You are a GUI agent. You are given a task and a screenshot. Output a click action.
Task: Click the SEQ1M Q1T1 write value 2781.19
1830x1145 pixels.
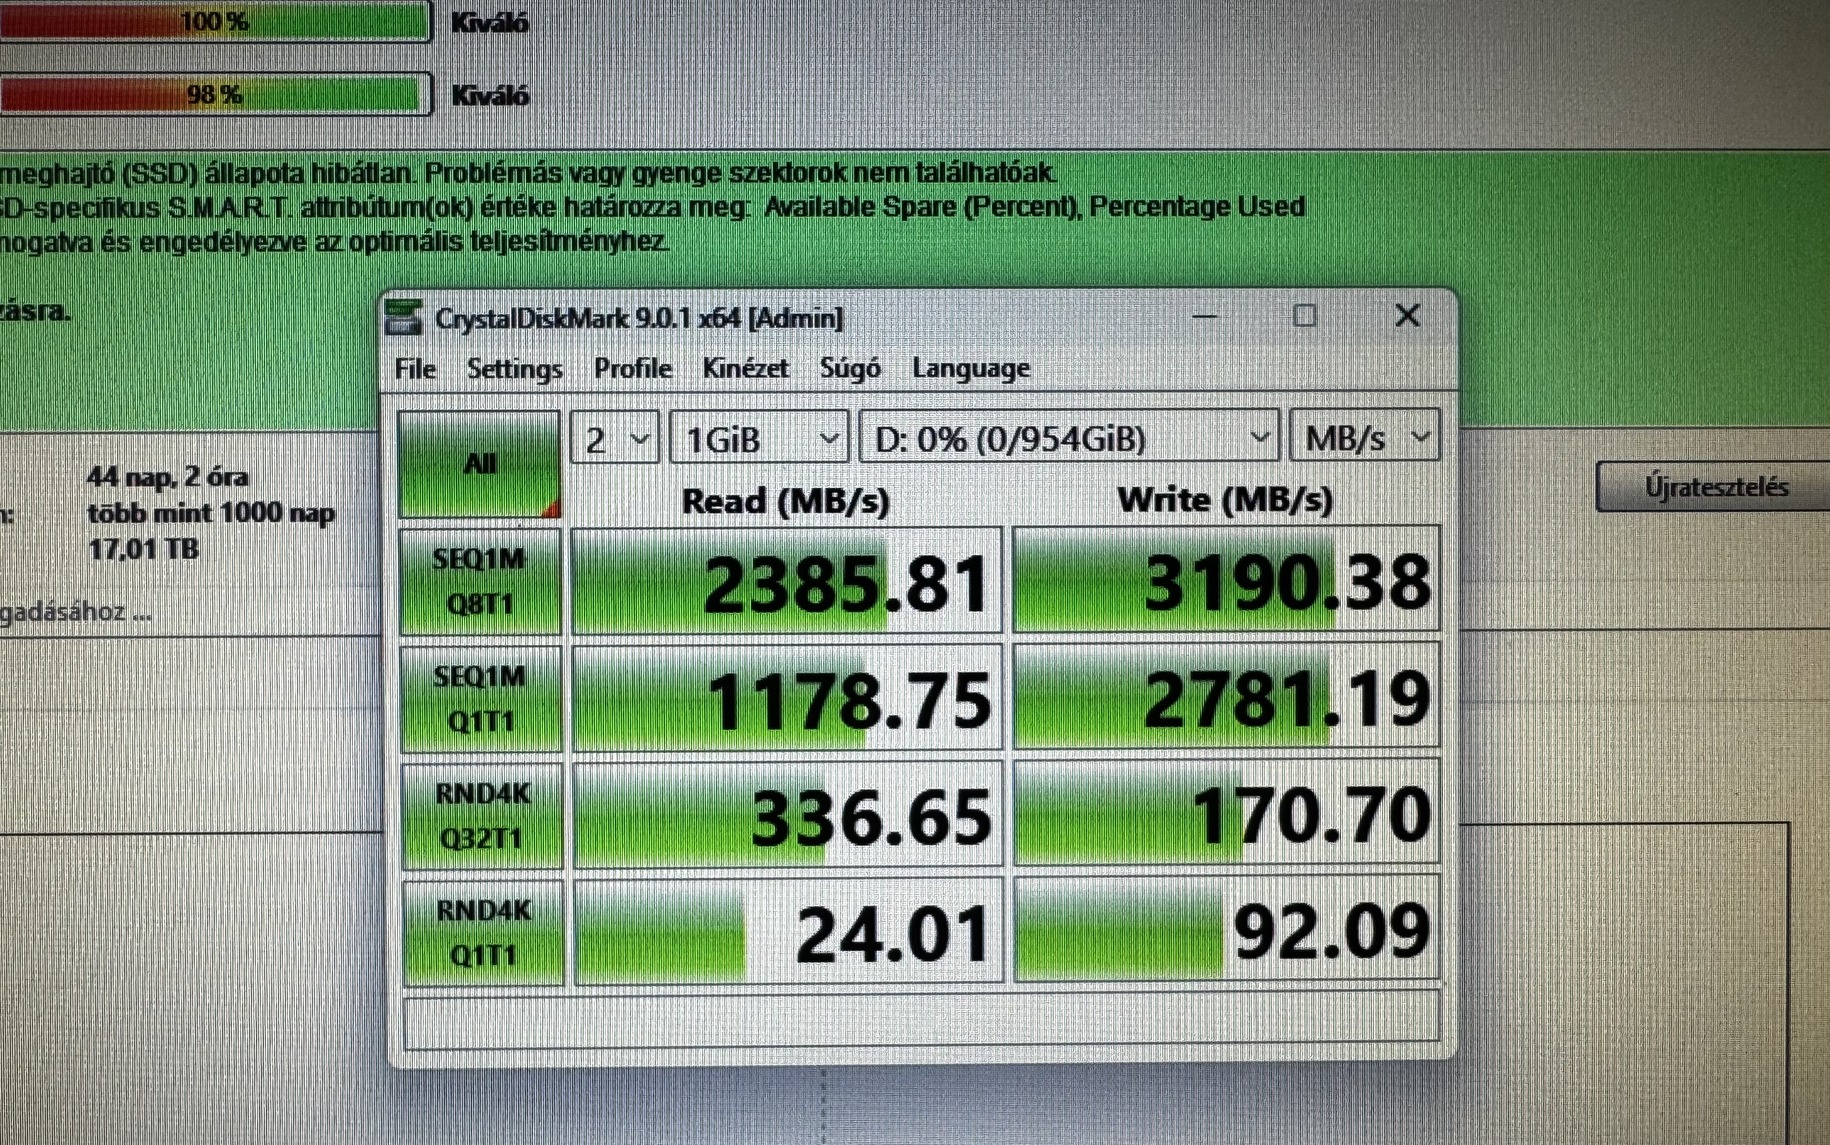1226,696
